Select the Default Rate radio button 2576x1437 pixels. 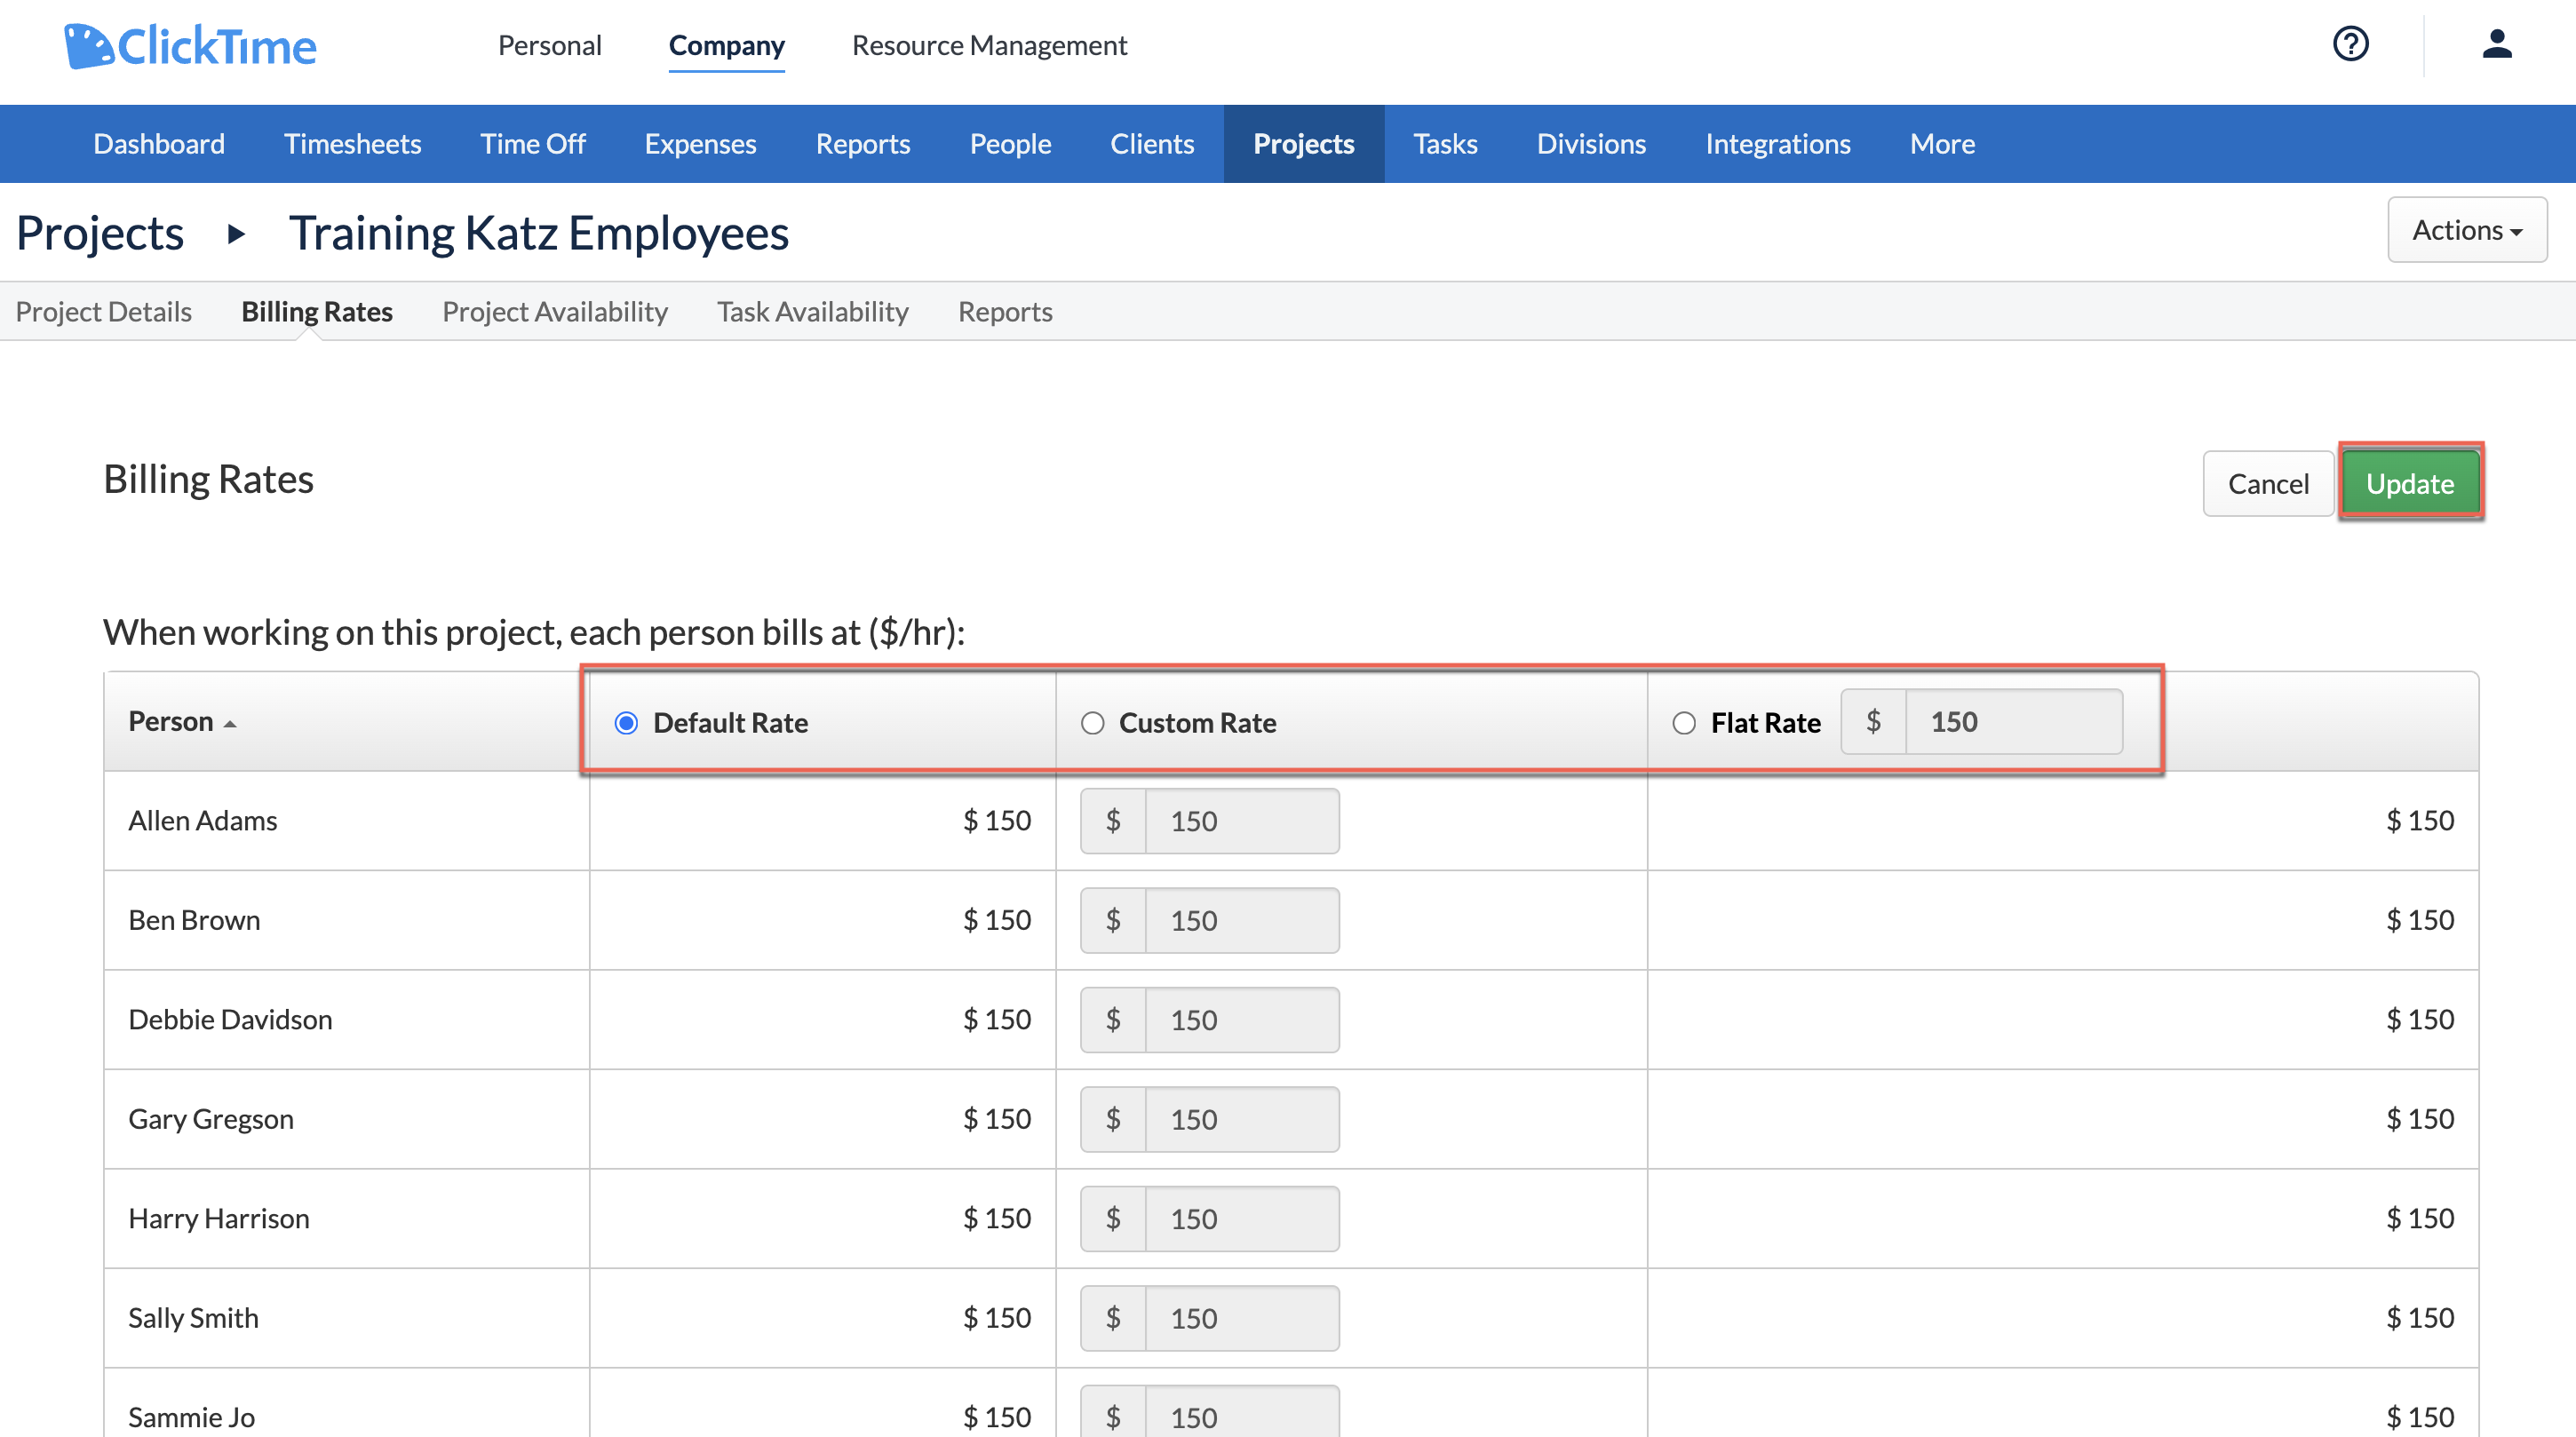pos(626,722)
